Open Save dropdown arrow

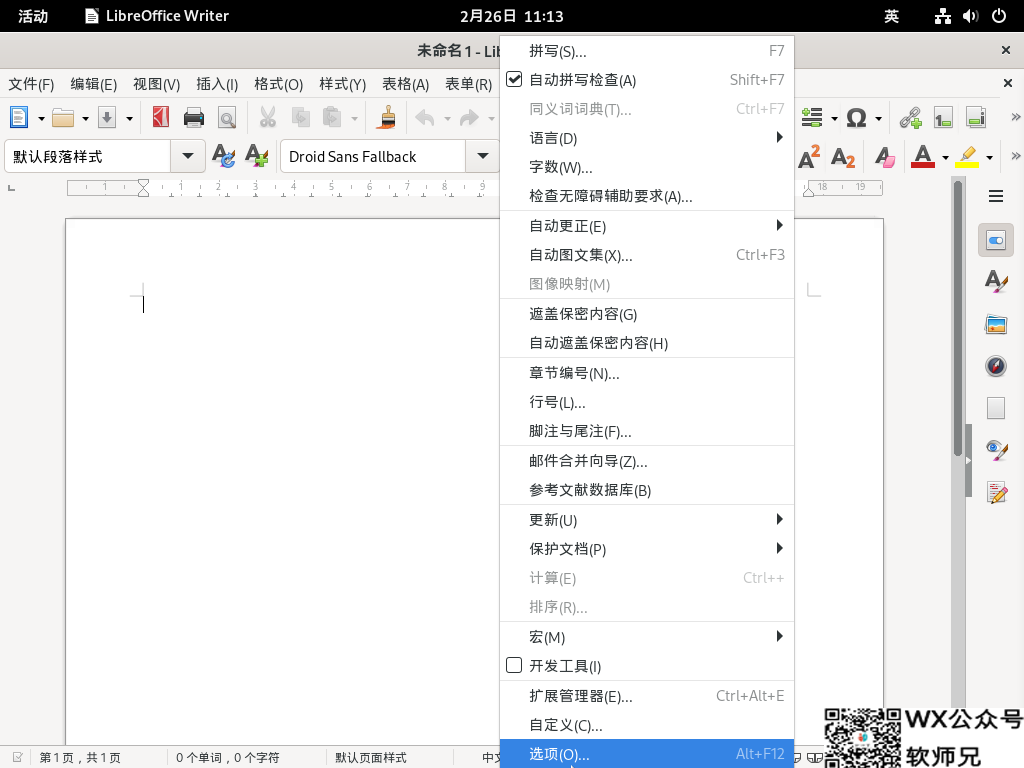coord(129,119)
